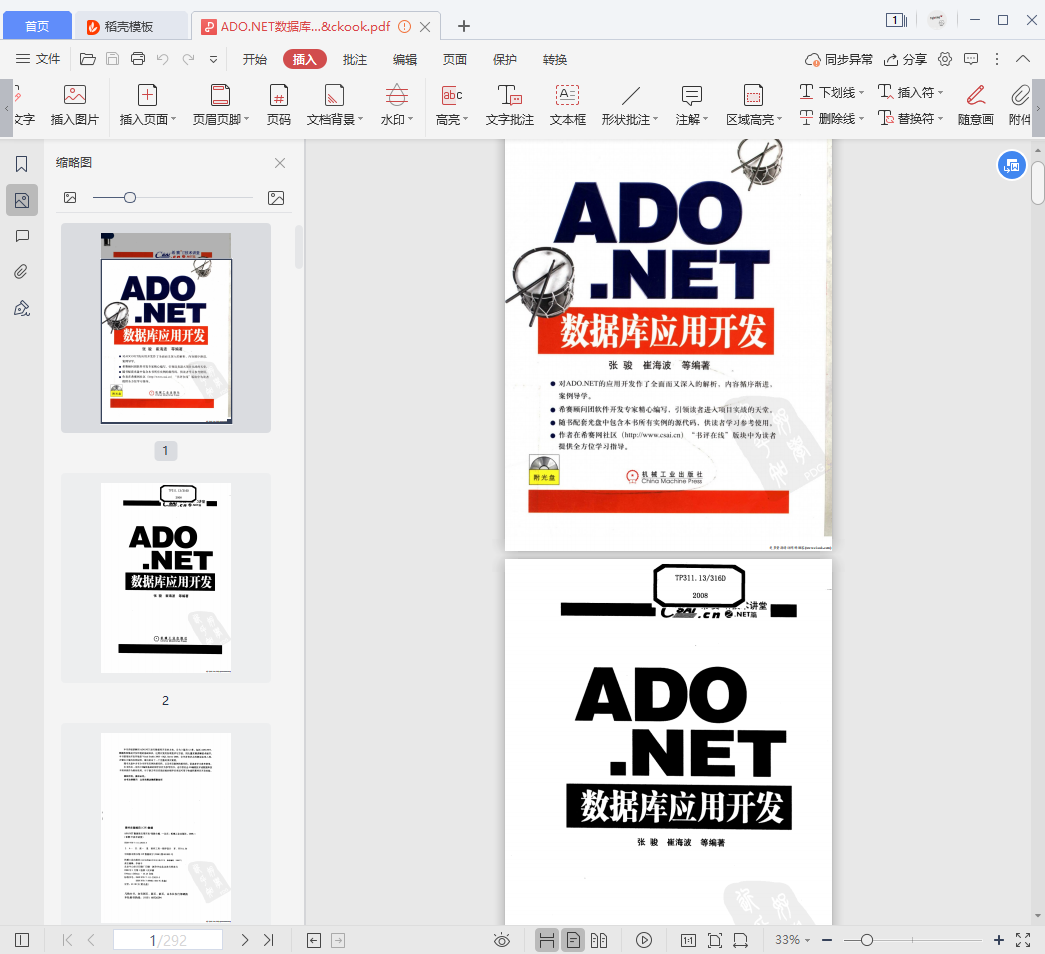Open the attachments panel via paperclip sidebar icon
The image size is (1045, 954).
(x=22, y=271)
